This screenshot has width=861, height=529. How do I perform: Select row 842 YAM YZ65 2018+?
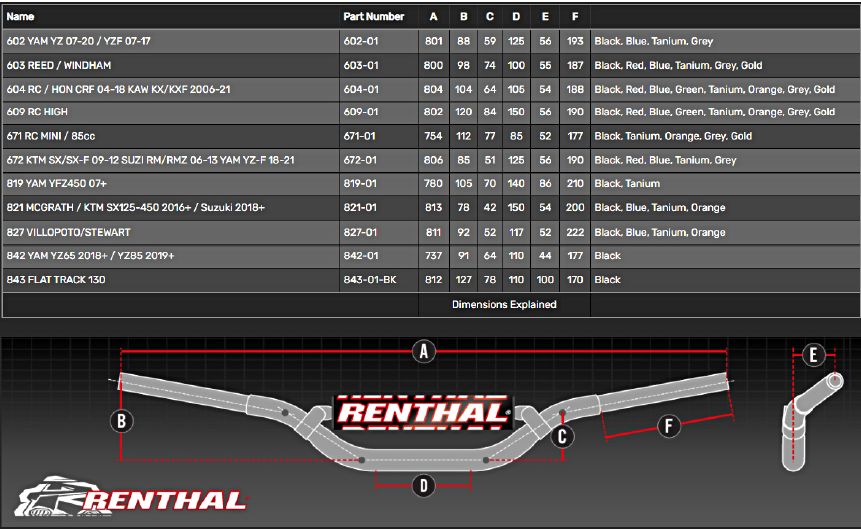coord(431,256)
